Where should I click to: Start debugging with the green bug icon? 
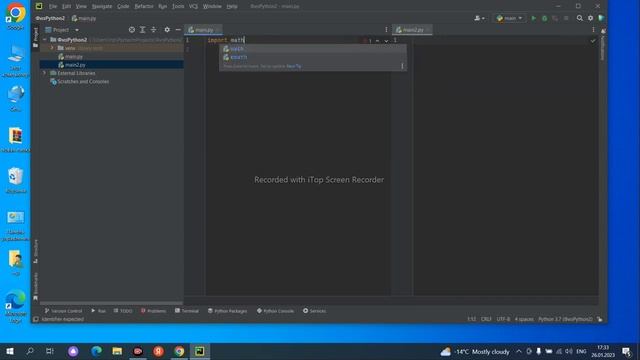tap(544, 18)
